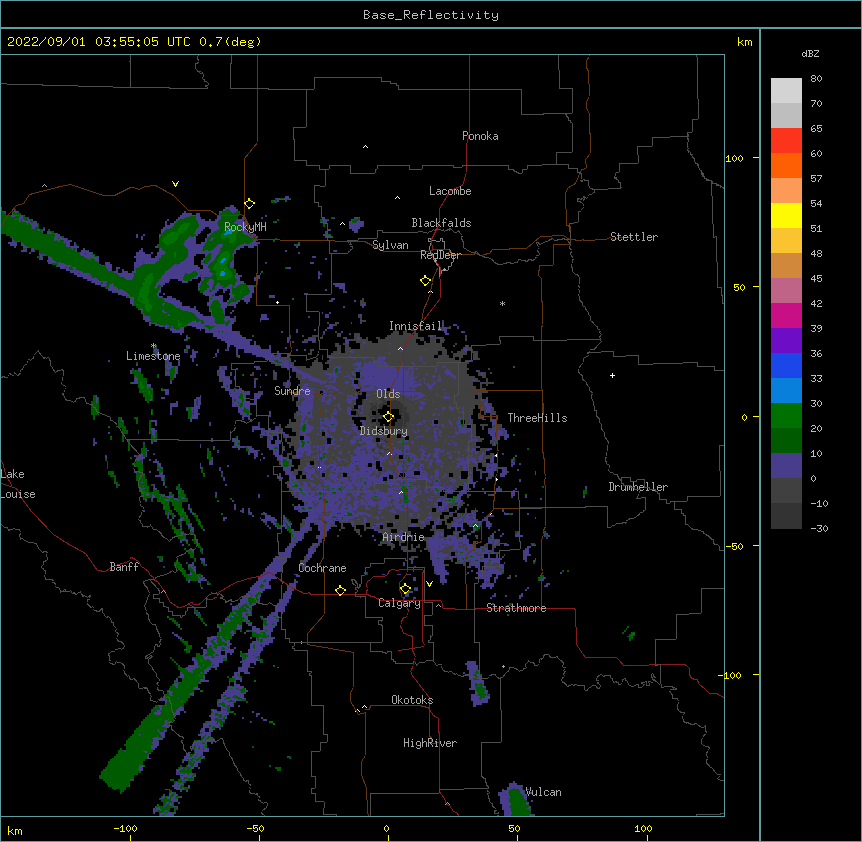The height and width of the screenshot is (842, 862).
Task: Click the asterisk marker above Limestone label
Action: click(154, 346)
